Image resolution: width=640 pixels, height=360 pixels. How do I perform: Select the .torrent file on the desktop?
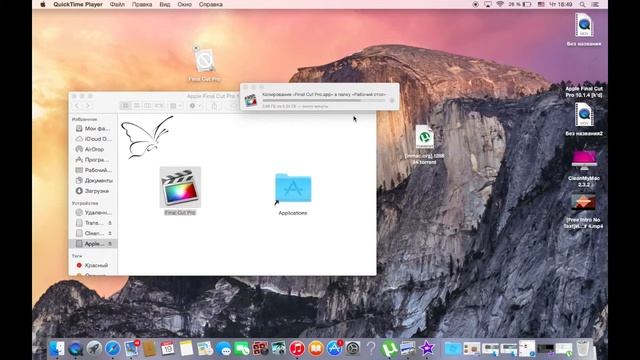point(424,137)
